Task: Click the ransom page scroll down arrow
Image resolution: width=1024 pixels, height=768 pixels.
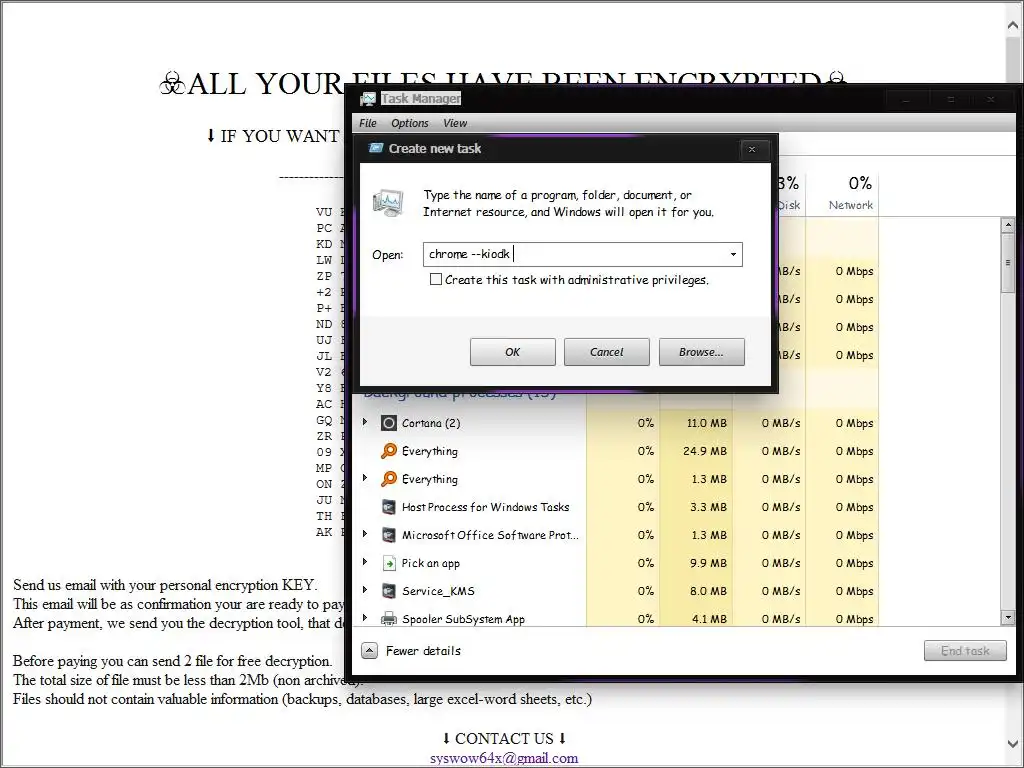Action: tap(1013, 743)
